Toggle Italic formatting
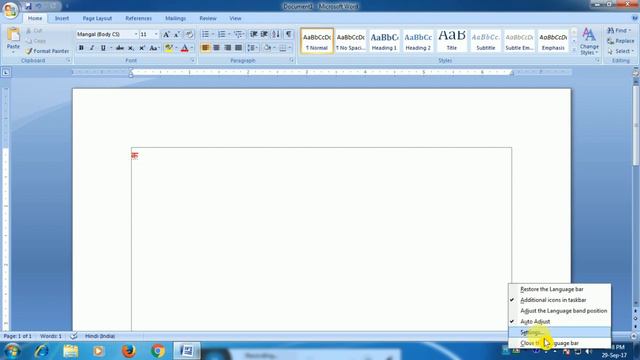This screenshot has height=360, width=640. tap(92, 48)
